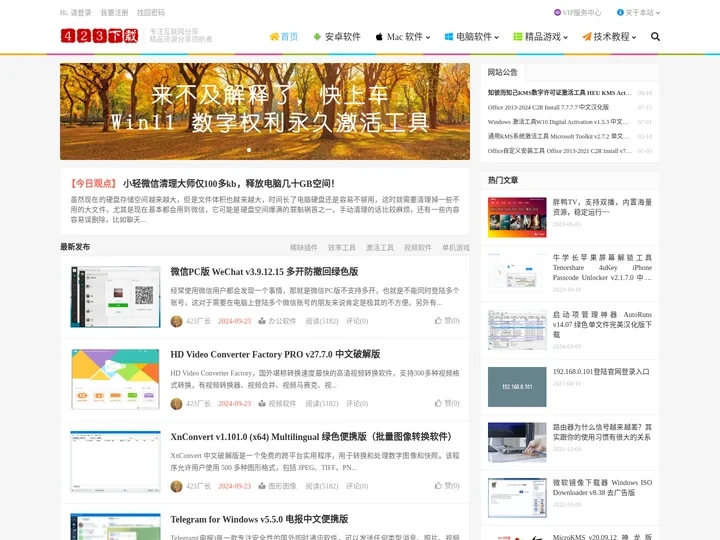Select the 效率工具 tab
Screen dimensions: 720x540
pos(342,248)
